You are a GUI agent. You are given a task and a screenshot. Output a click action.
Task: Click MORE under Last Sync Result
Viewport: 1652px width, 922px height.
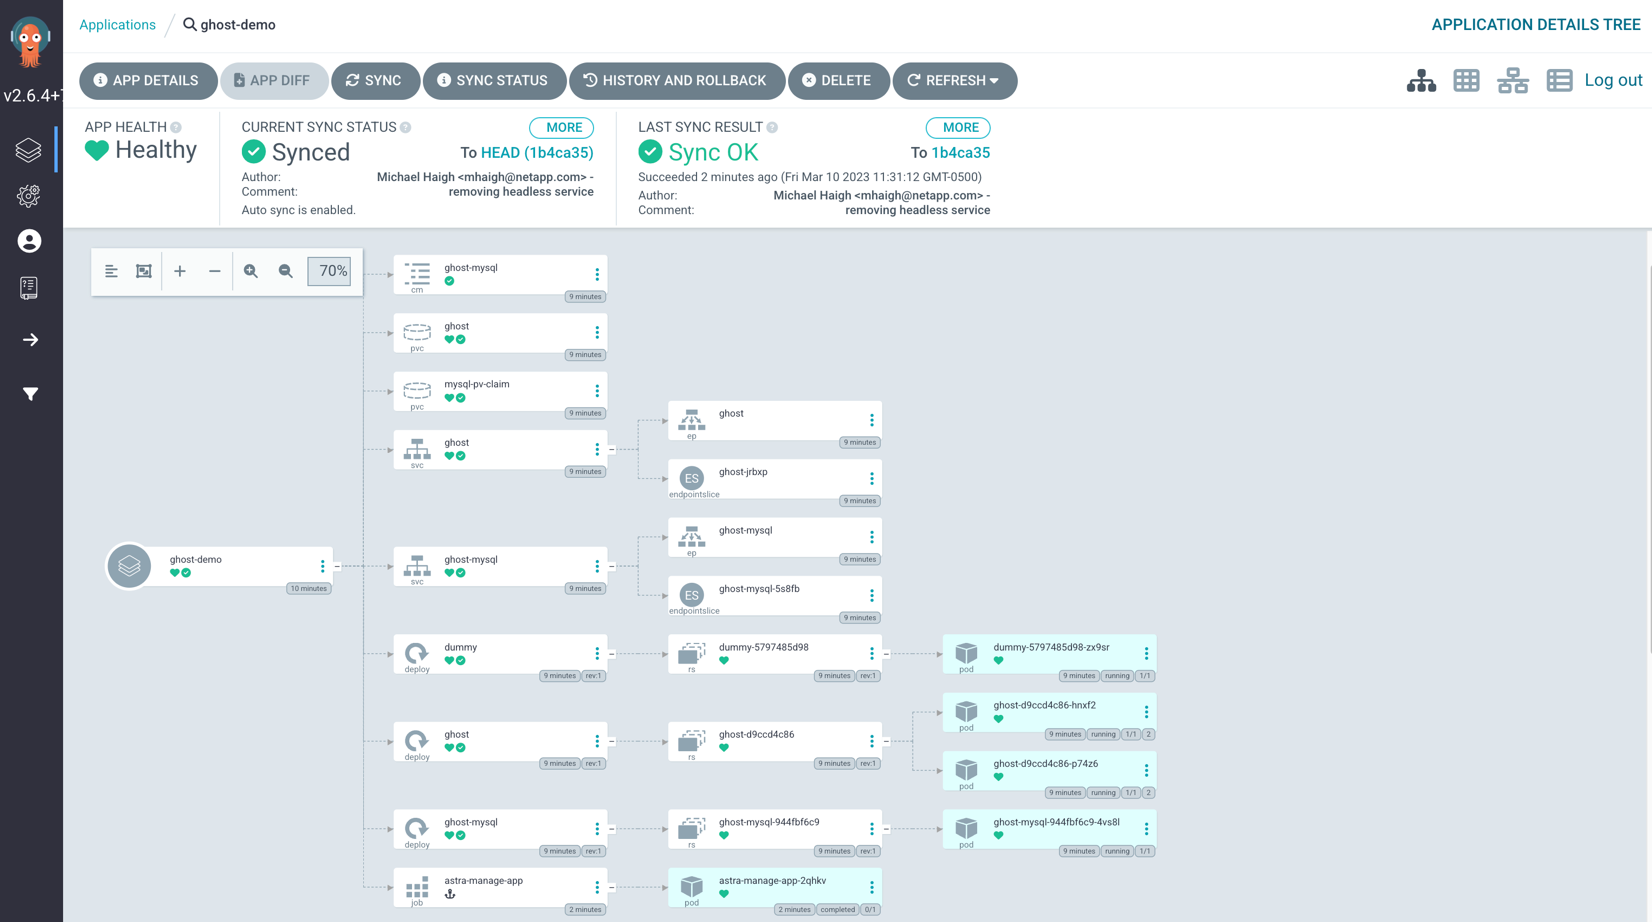pos(959,128)
